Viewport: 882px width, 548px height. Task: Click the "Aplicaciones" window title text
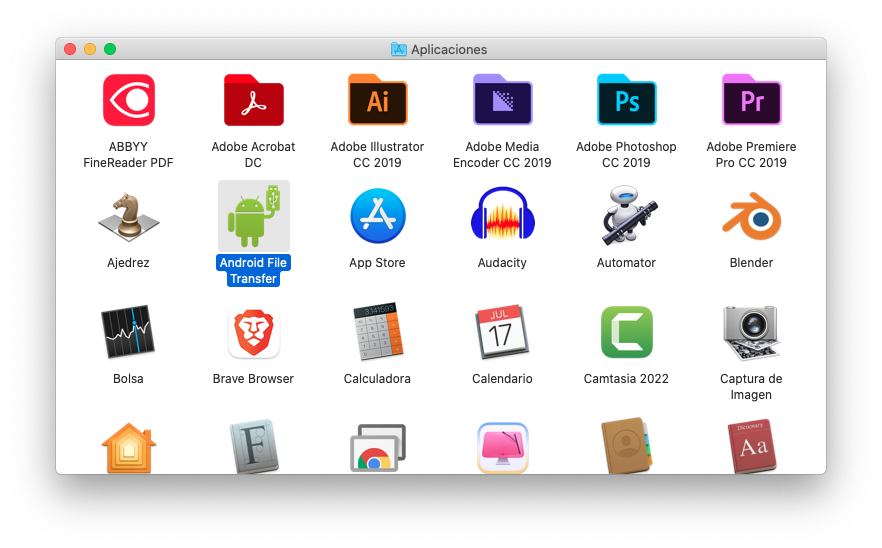449,50
